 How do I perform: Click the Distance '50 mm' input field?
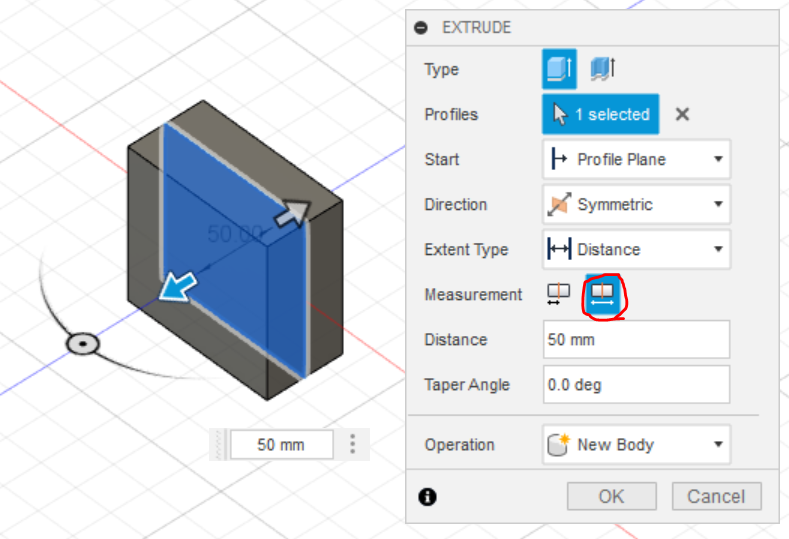pos(637,339)
